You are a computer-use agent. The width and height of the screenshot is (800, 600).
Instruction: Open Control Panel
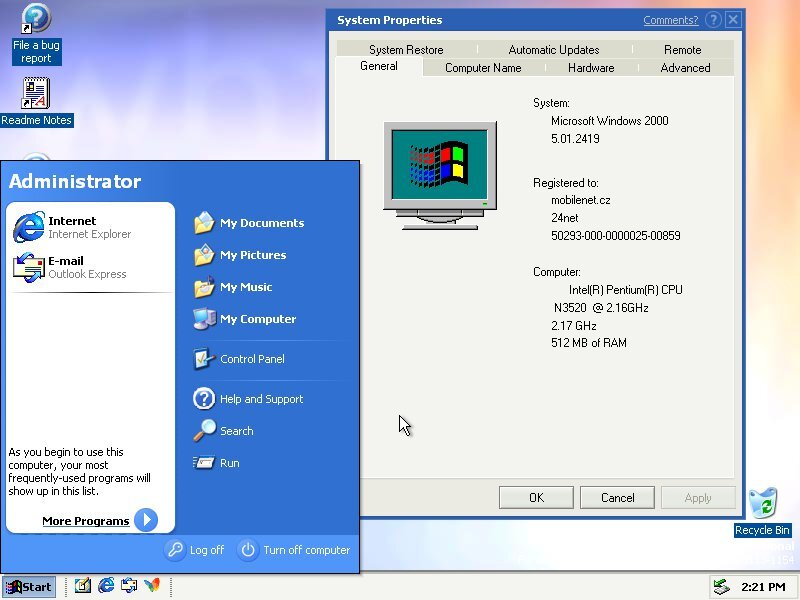(251, 359)
